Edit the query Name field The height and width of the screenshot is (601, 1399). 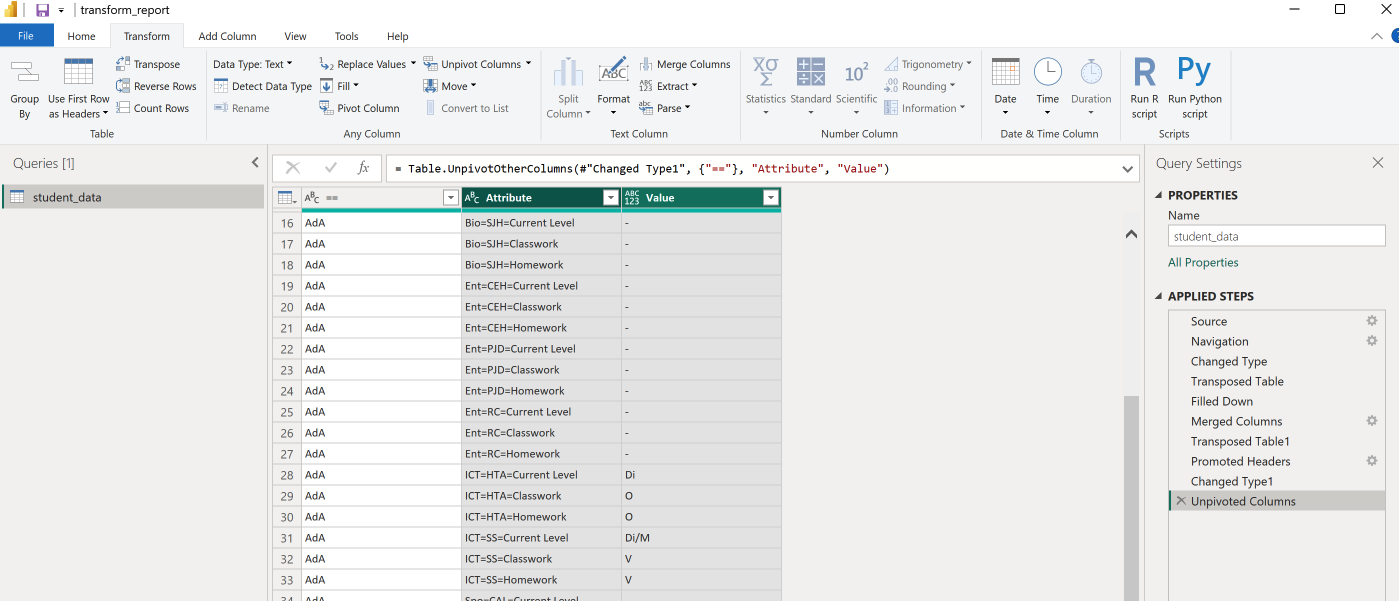tap(1276, 236)
